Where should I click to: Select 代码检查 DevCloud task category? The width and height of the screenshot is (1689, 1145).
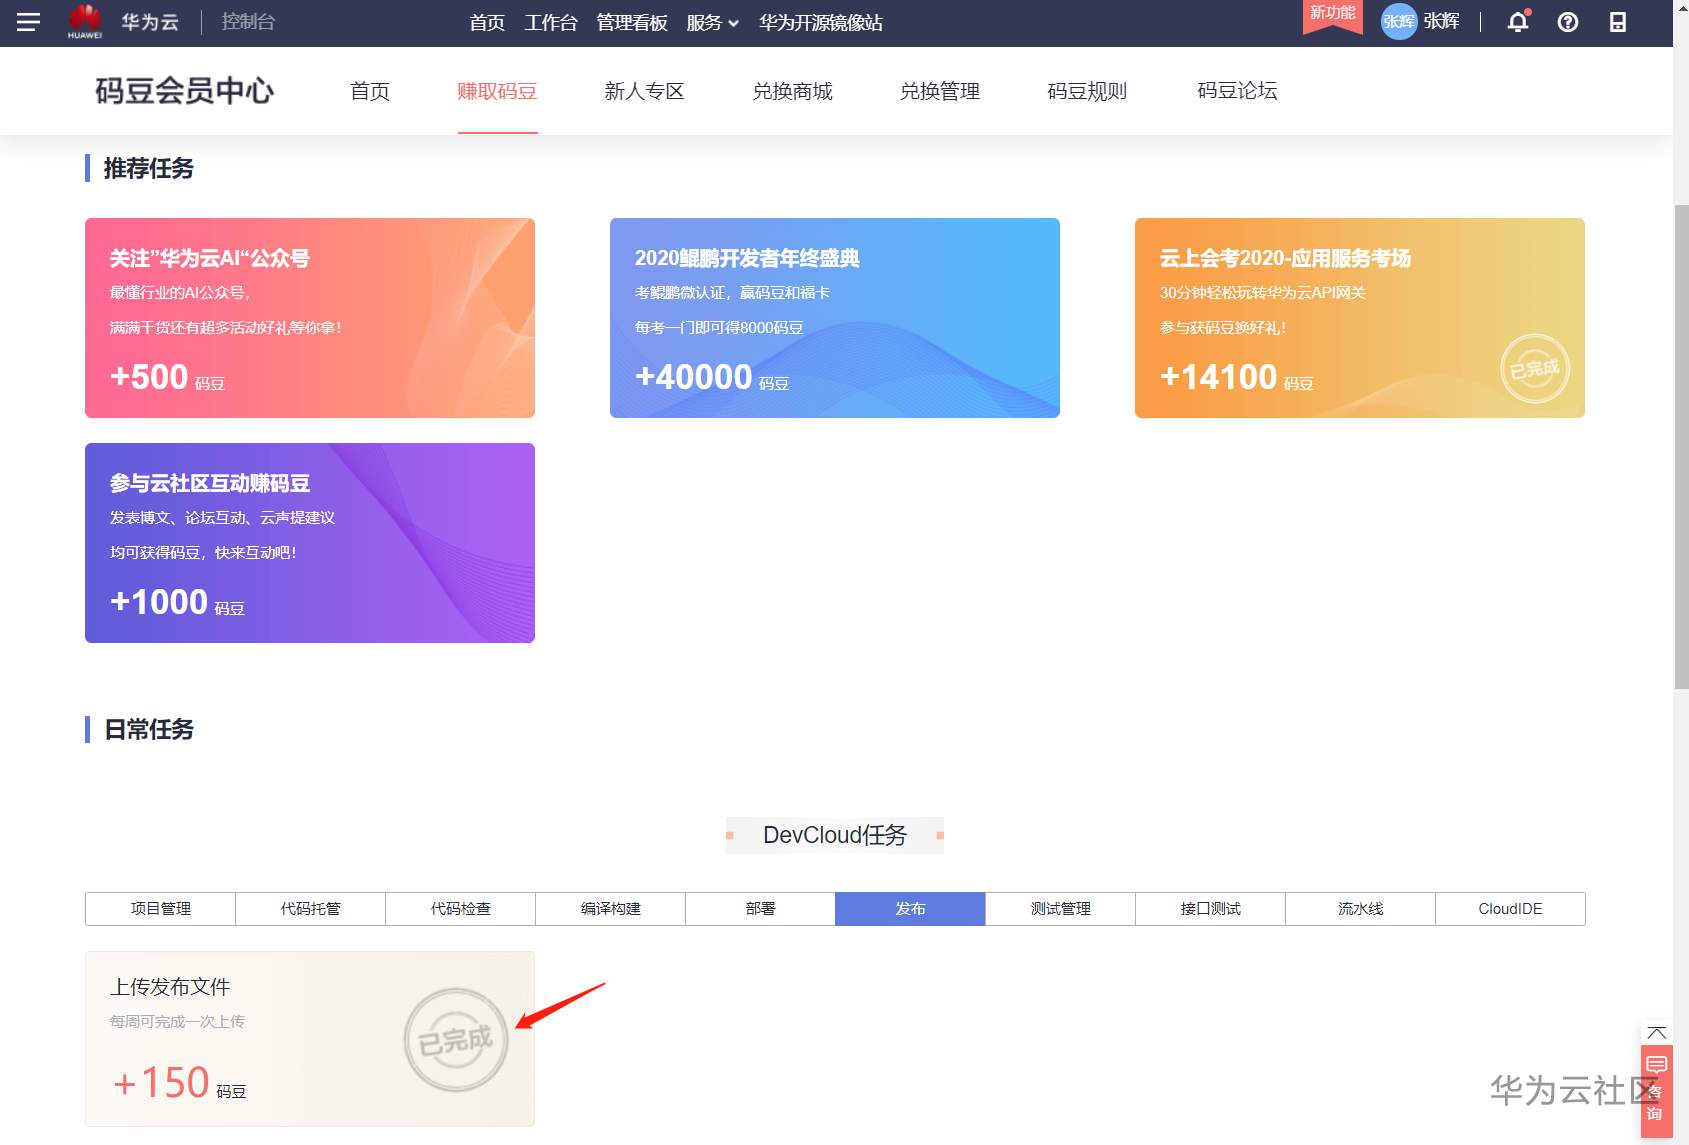[x=461, y=909]
